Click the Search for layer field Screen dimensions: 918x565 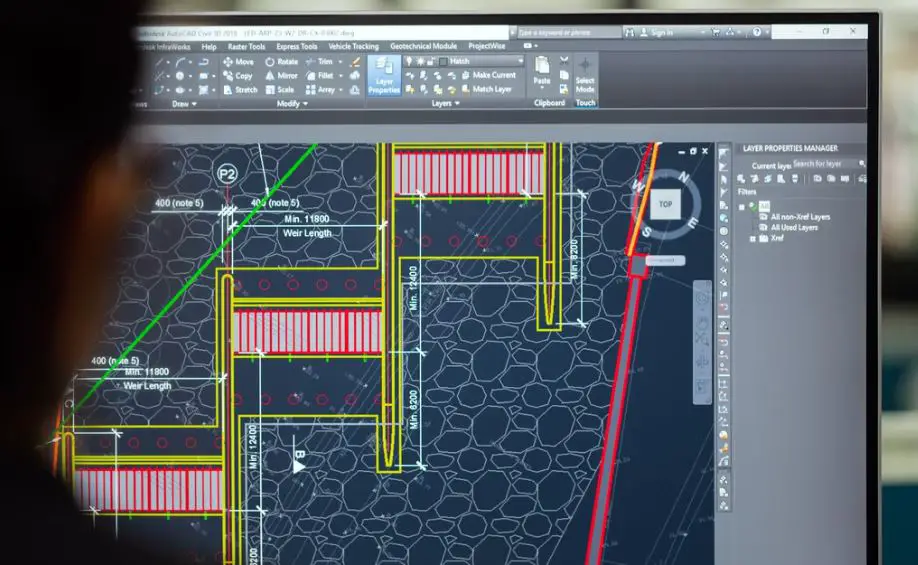[824, 163]
